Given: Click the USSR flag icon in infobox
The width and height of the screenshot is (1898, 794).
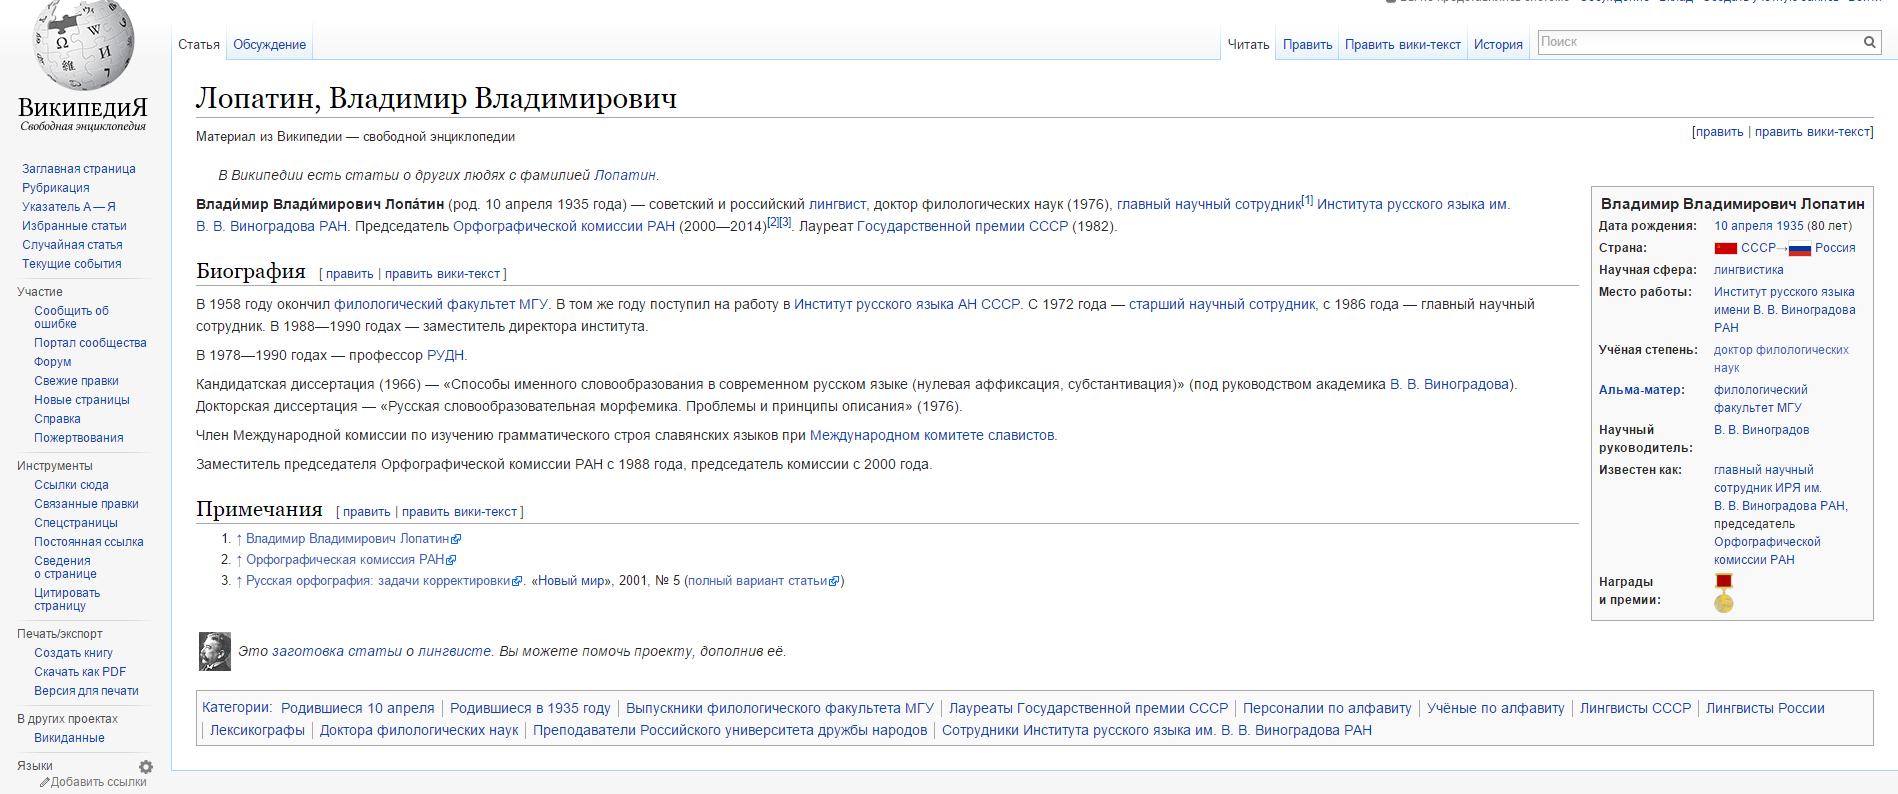Looking at the screenshot, I should point(1725,249).
